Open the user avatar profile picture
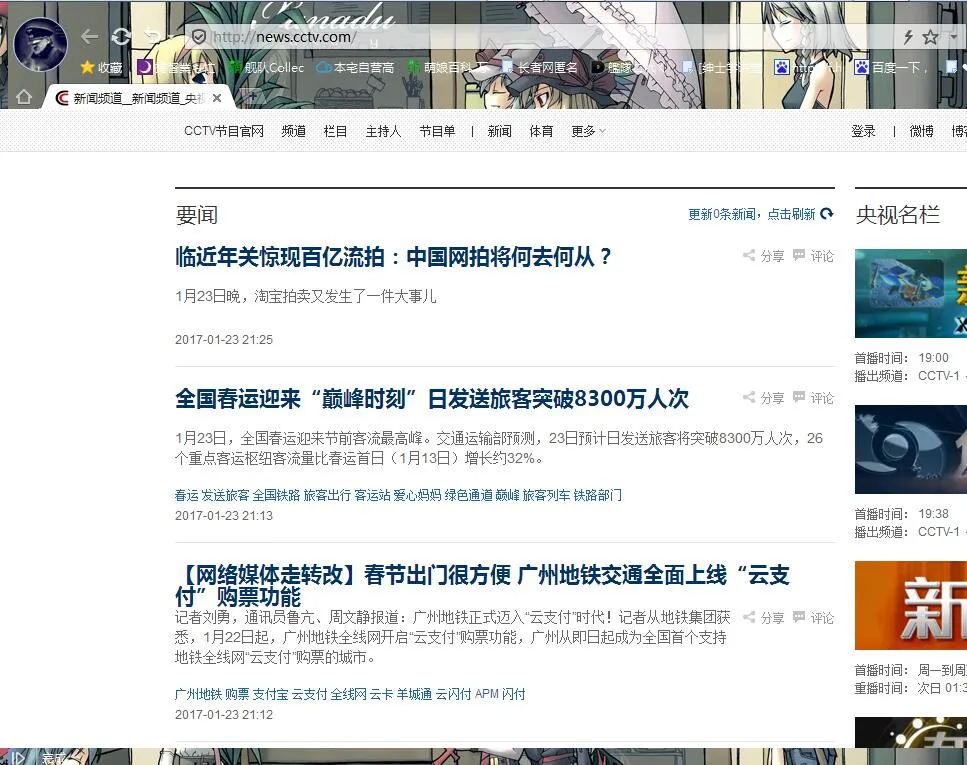Viewport: 967px width, 765px height. pos(41,44)
